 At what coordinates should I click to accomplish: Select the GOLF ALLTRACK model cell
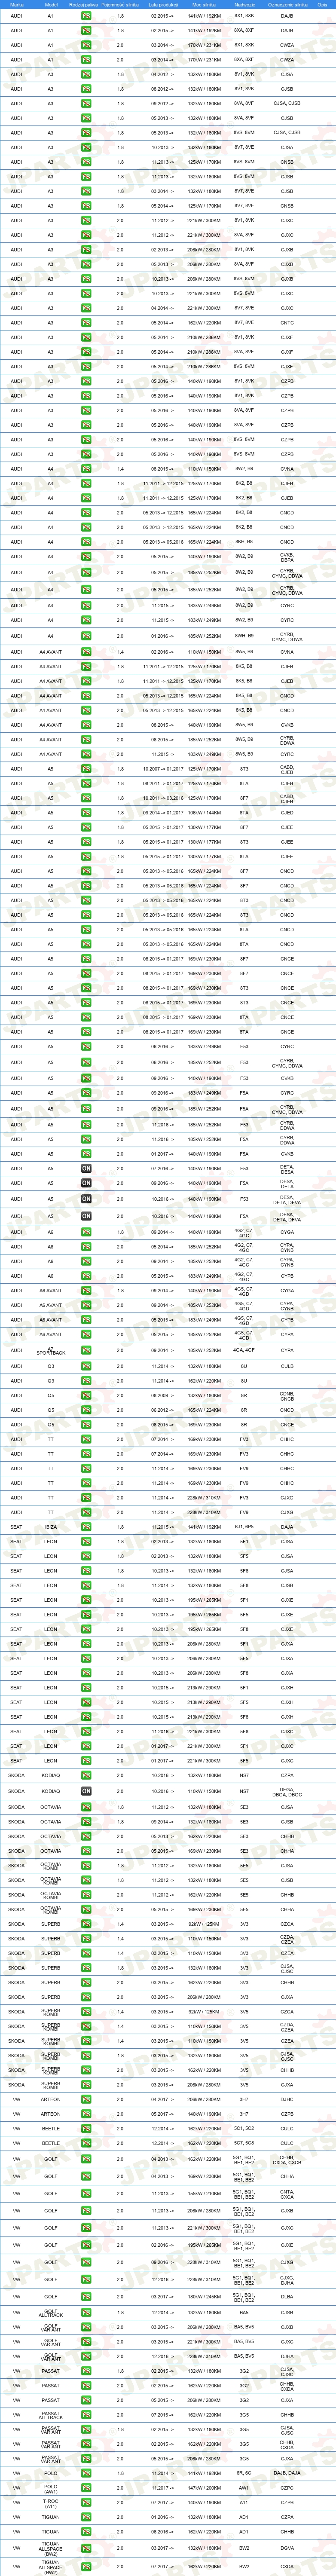coord(51,2313)
